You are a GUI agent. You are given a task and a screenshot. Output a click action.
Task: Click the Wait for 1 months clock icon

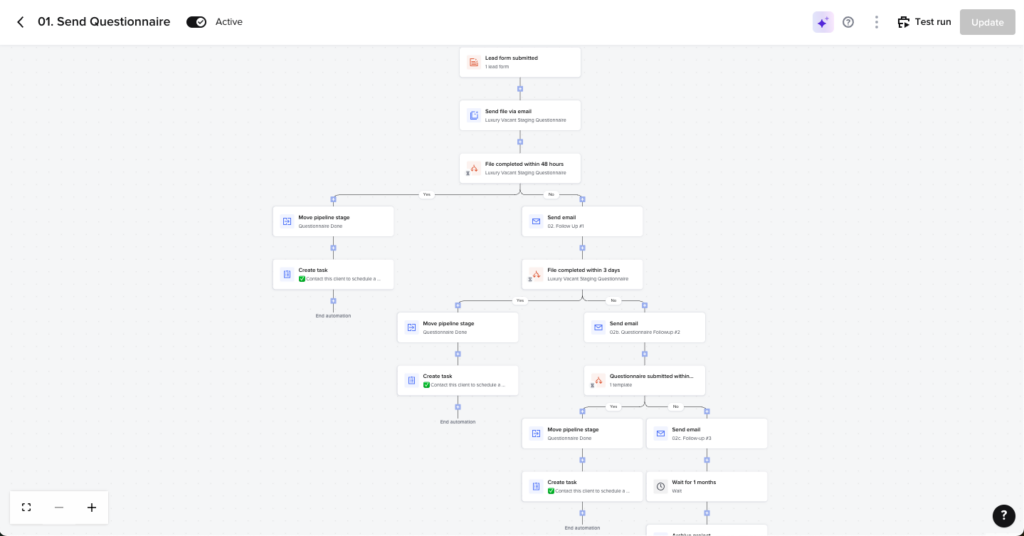click(x=660, y=487)
